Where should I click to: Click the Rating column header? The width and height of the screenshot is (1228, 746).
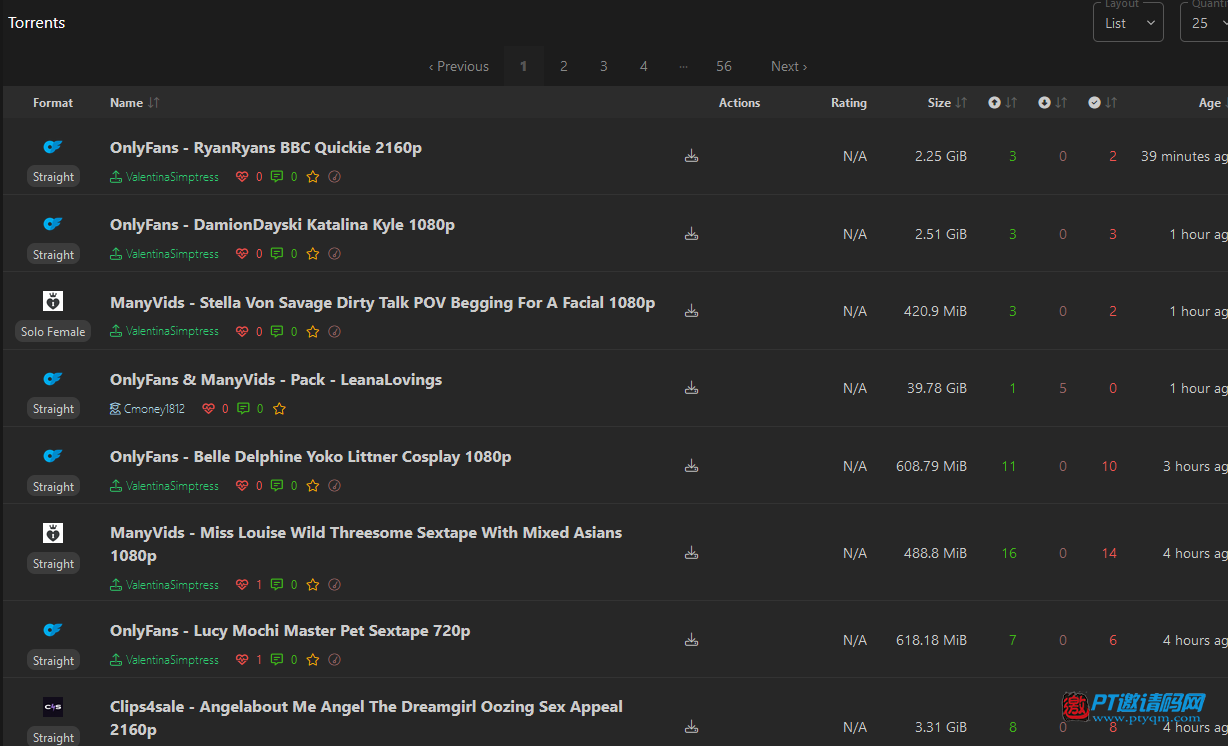coord(849,103)
